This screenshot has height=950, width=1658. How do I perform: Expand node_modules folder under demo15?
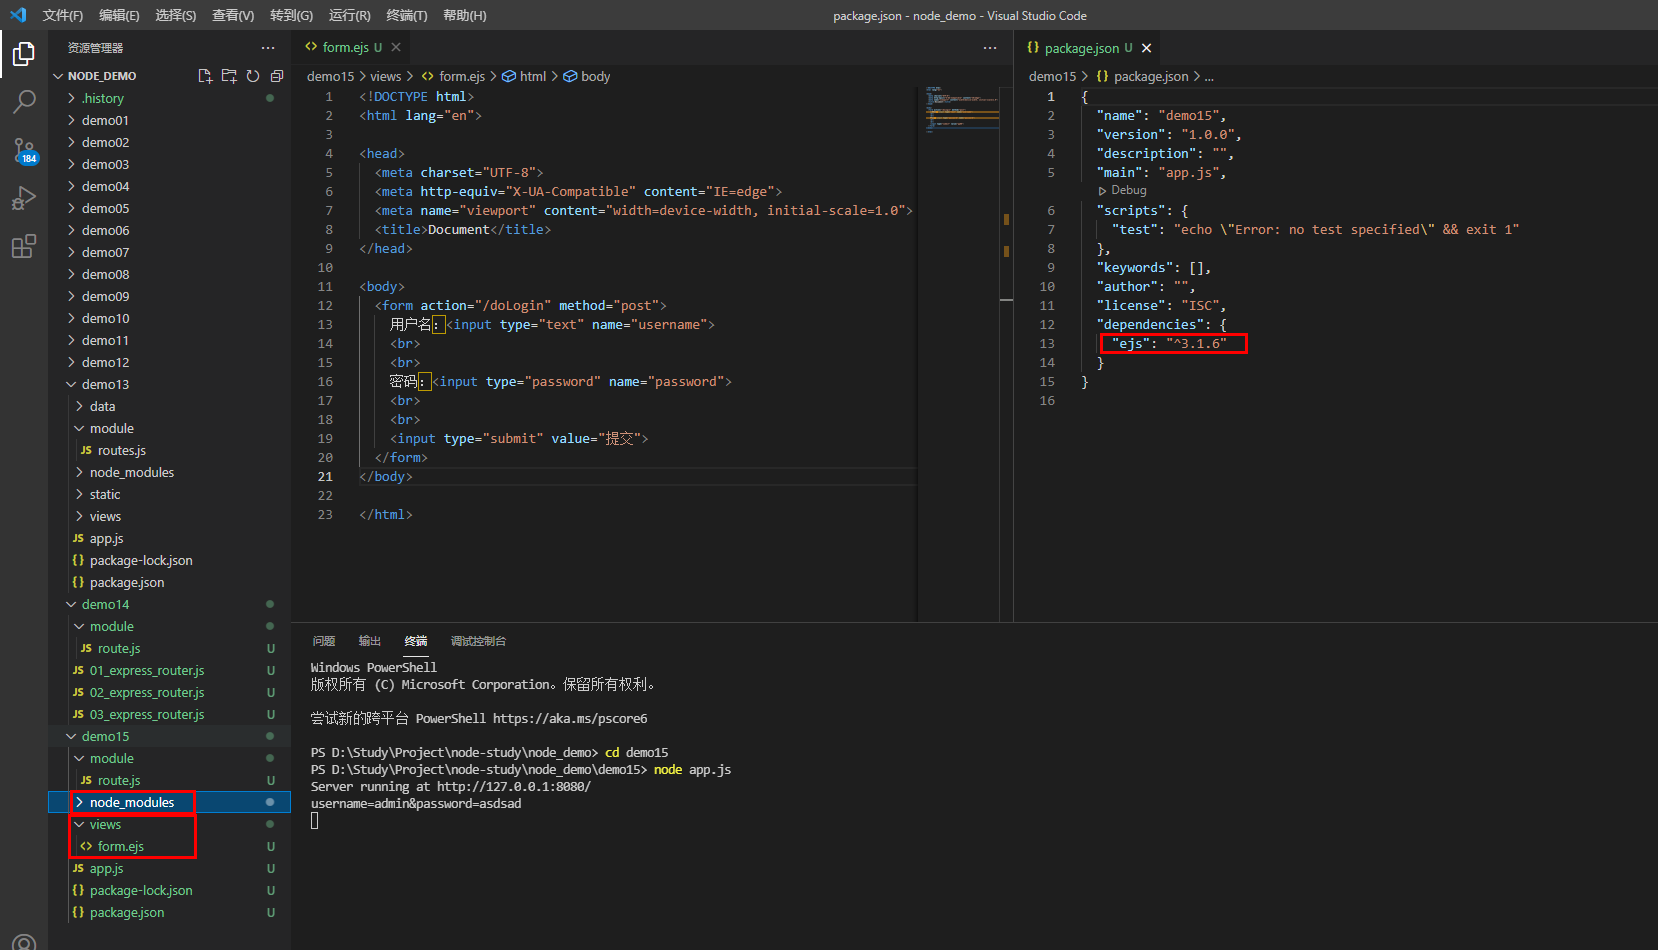click(x=169, y=802)
